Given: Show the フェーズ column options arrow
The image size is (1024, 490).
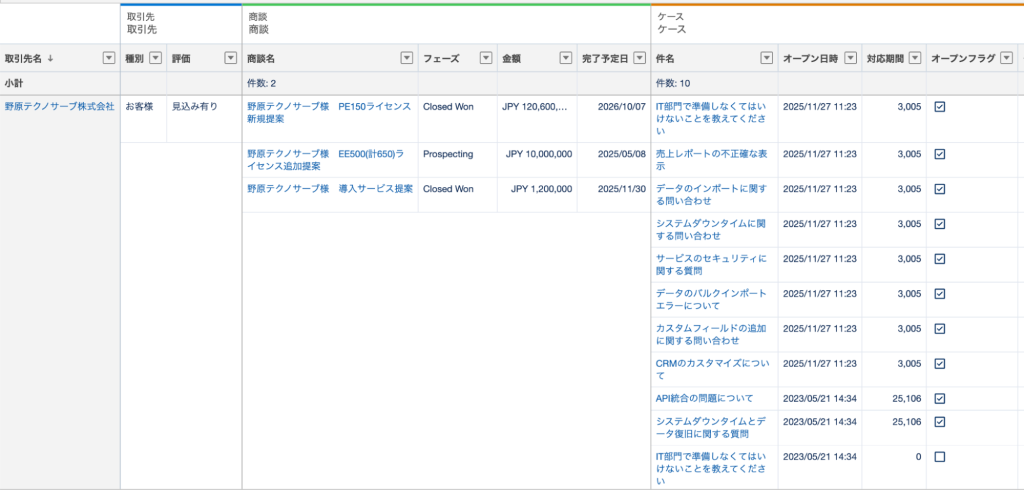Looking at the screenshot, I should [486, 59].
